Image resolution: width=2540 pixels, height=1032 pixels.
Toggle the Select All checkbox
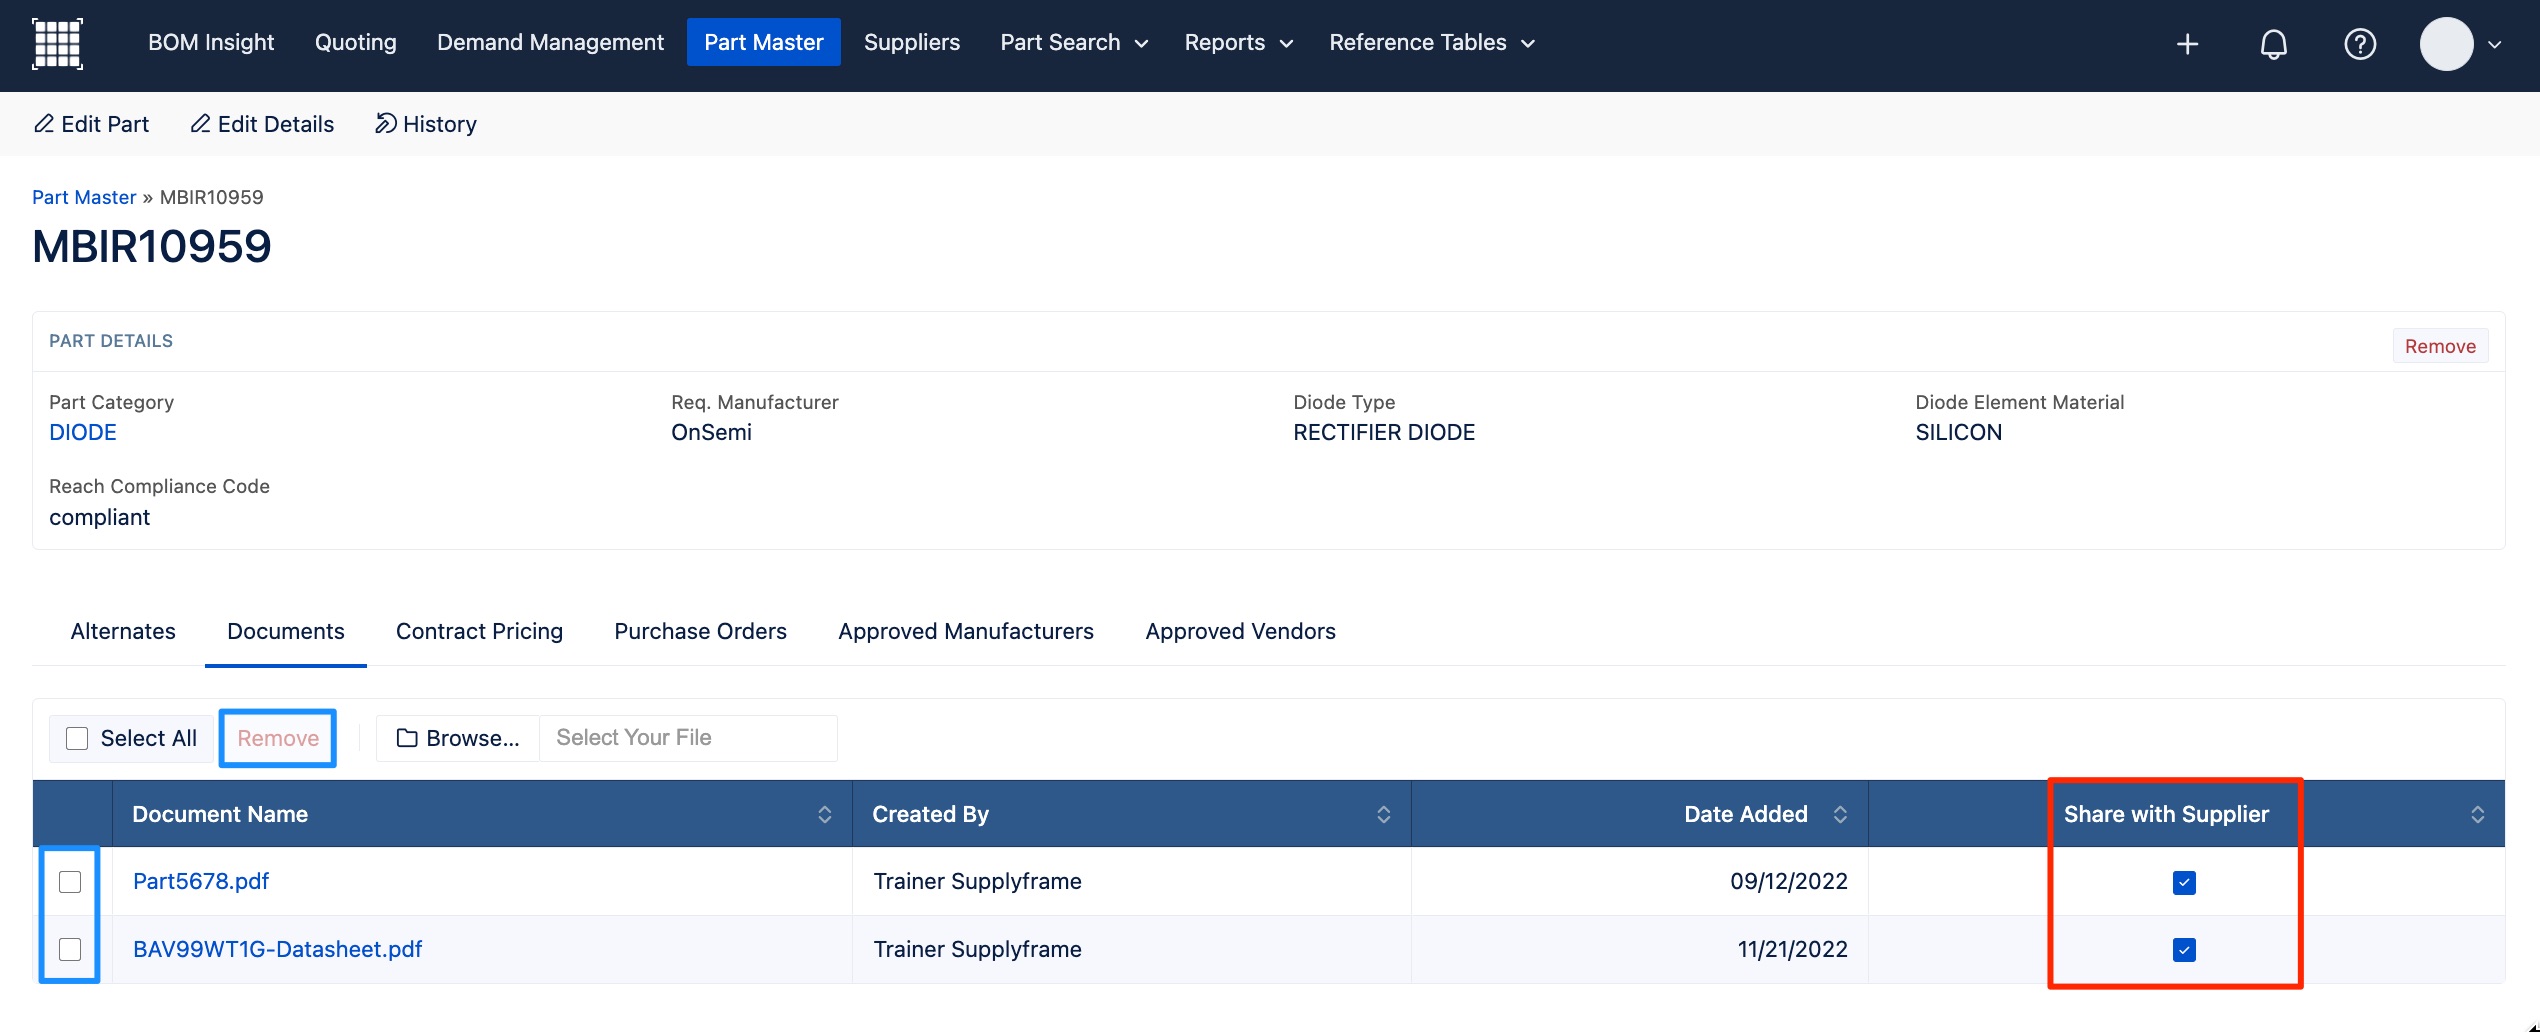pyautogui.click(x=77, y=738)
